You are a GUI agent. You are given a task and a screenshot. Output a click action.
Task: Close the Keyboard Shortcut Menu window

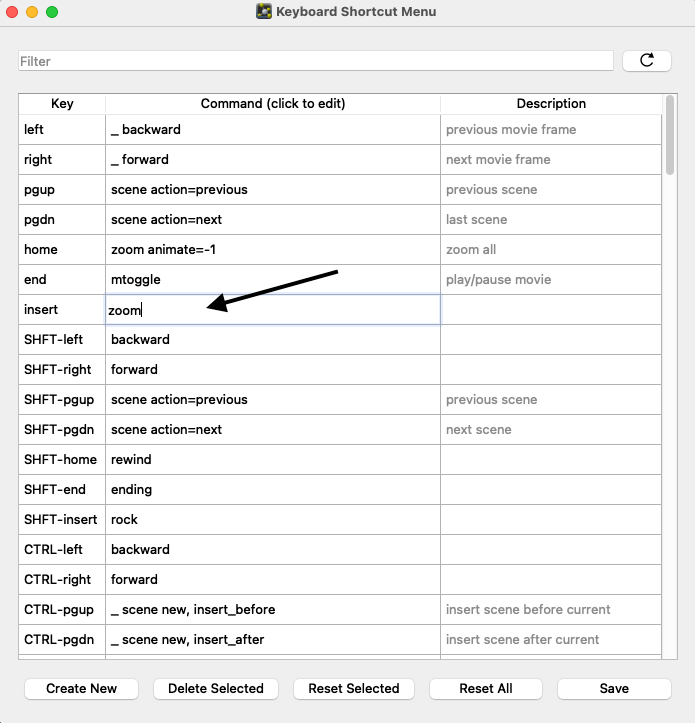tap(12, 12)
